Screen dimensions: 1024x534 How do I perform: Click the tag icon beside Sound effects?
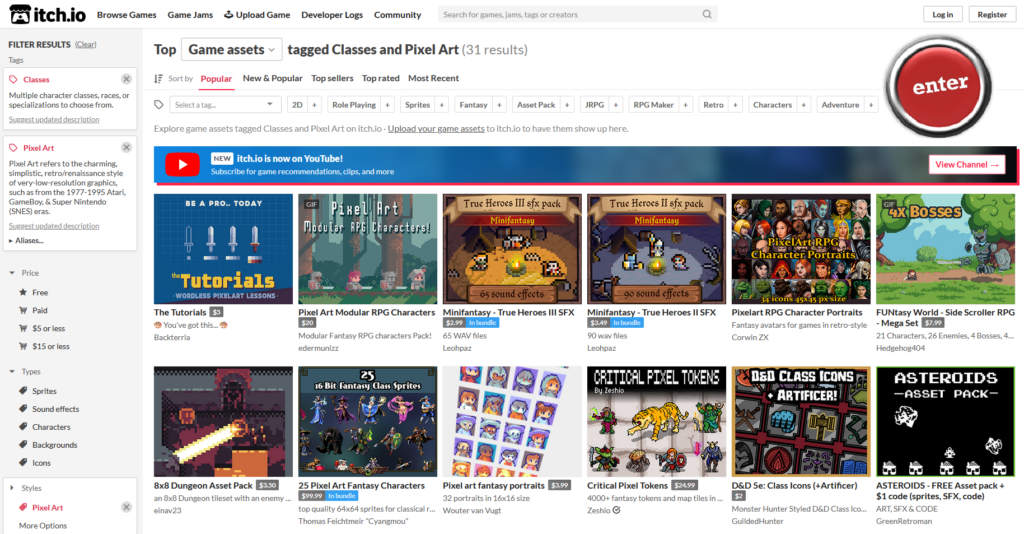click(24, 409)
